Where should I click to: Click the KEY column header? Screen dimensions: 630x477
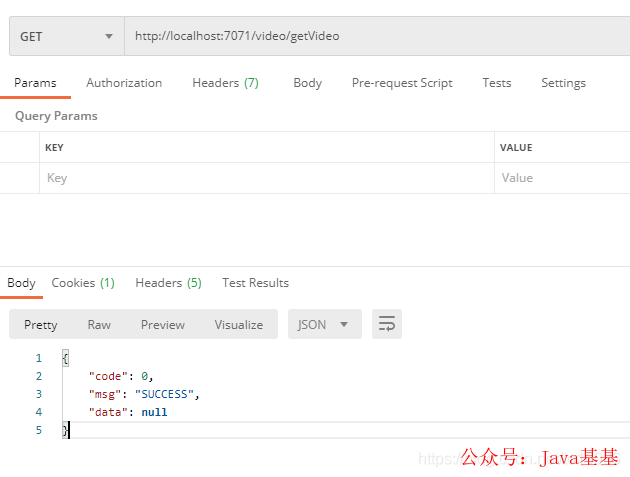coord(54,147)
